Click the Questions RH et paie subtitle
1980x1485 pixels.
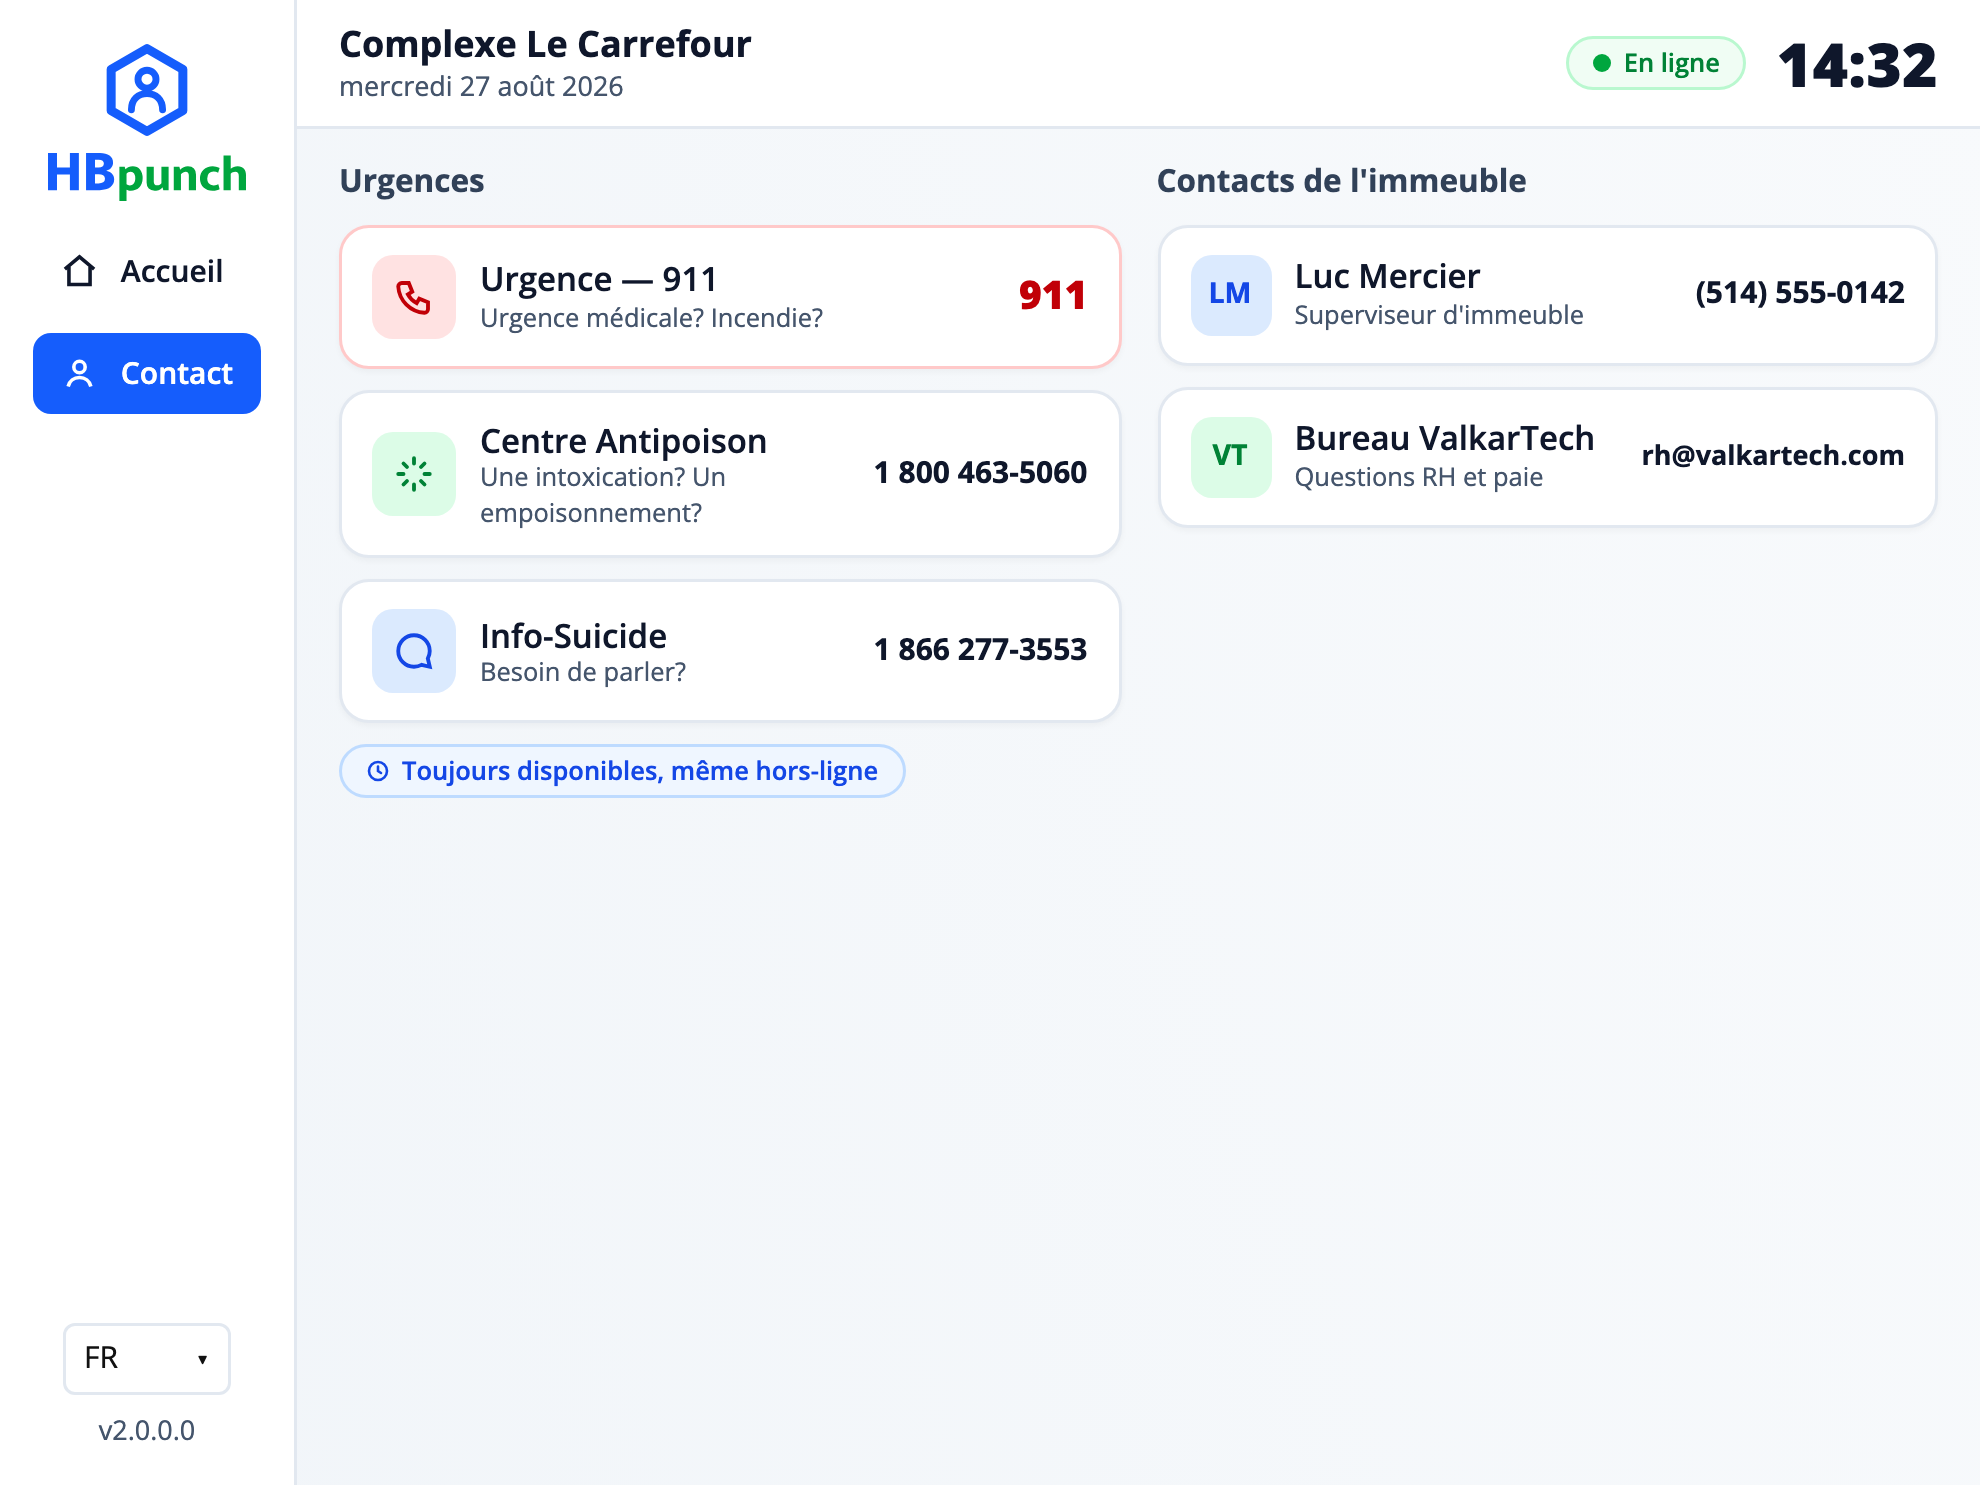(x=1419, y=477)
